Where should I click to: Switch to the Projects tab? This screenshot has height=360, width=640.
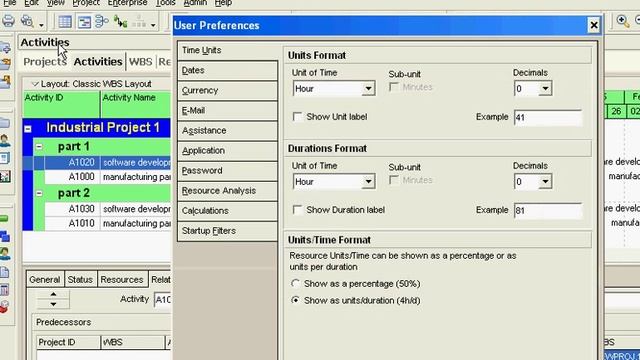(x=45, y=62)
